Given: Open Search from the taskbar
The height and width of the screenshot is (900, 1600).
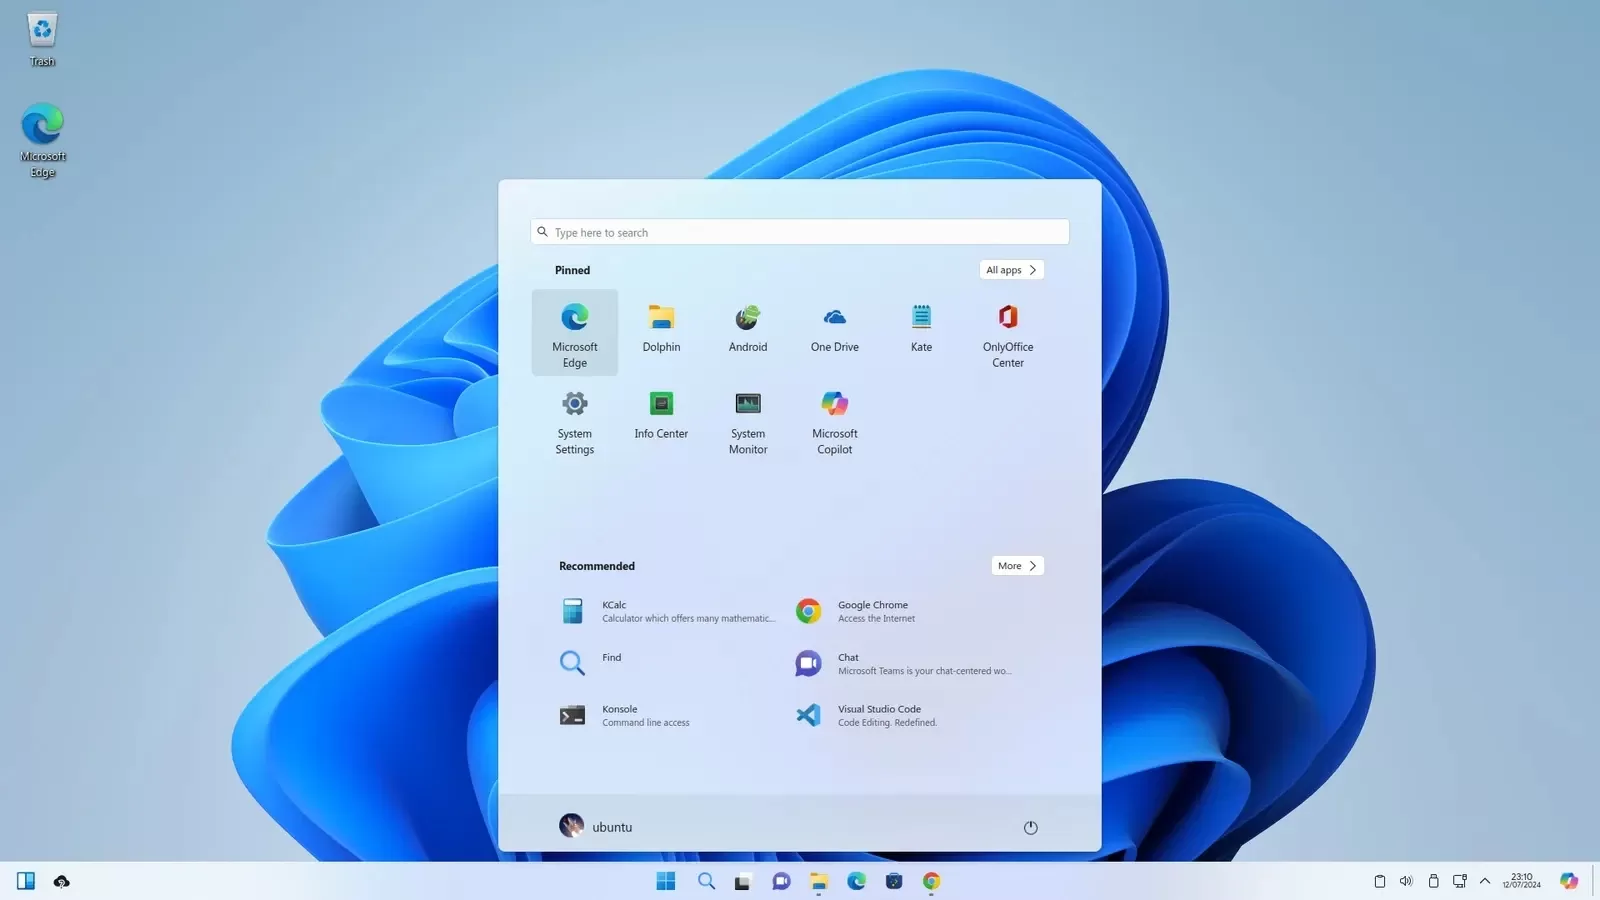Looking at the screenshot, I should [x=706, y=881].
